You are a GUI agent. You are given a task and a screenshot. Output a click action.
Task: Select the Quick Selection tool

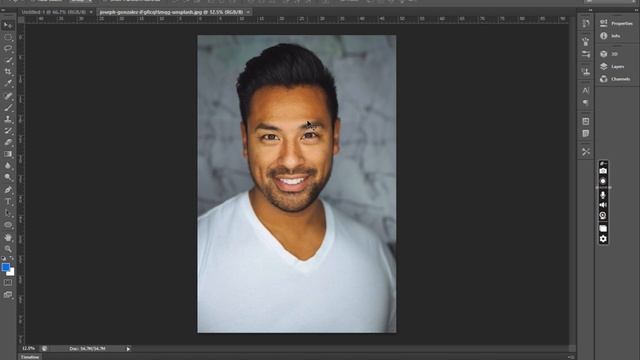(8, 60)
